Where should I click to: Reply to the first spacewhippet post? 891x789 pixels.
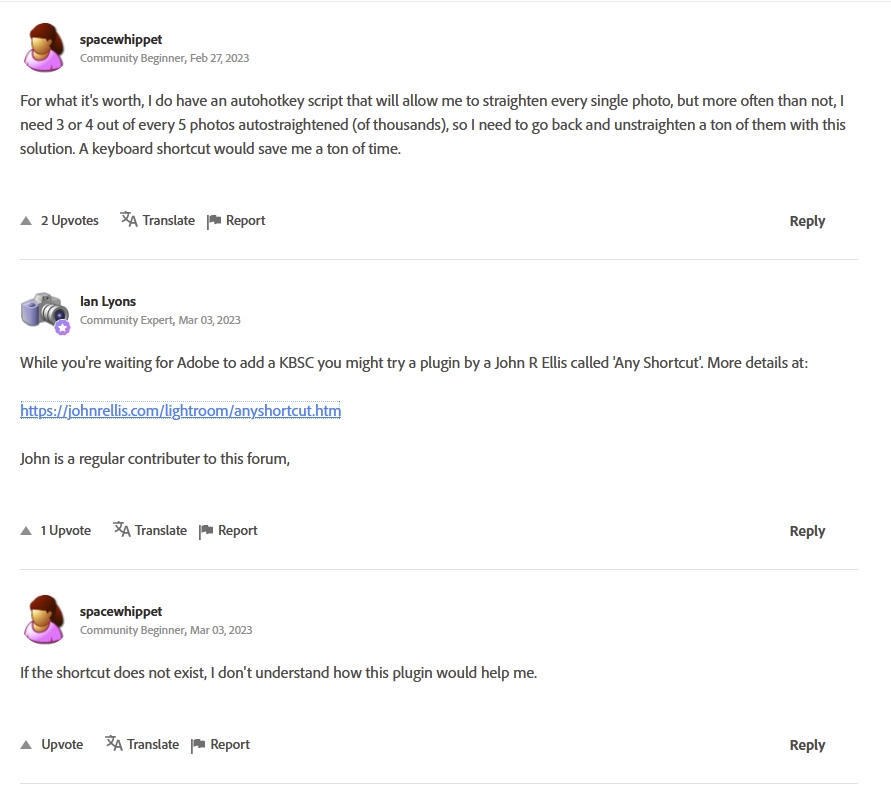tap(806, 221)
